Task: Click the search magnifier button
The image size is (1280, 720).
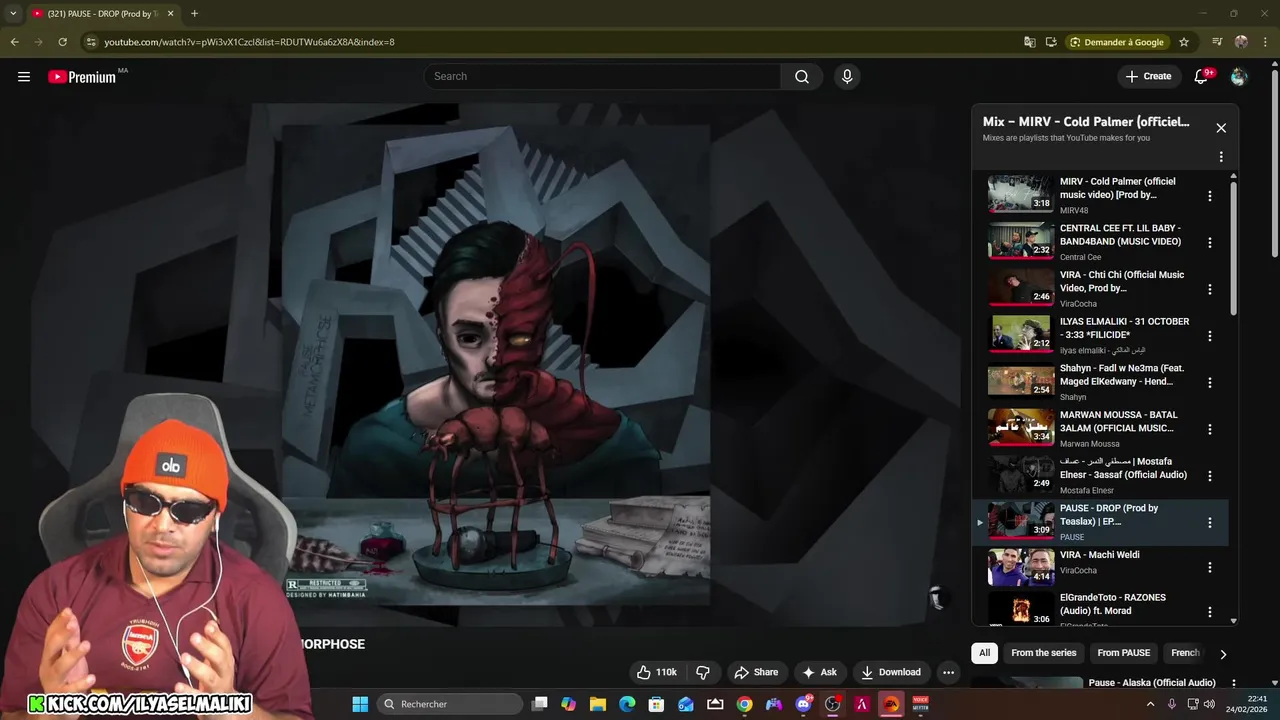Action: (x=802, y=76)
